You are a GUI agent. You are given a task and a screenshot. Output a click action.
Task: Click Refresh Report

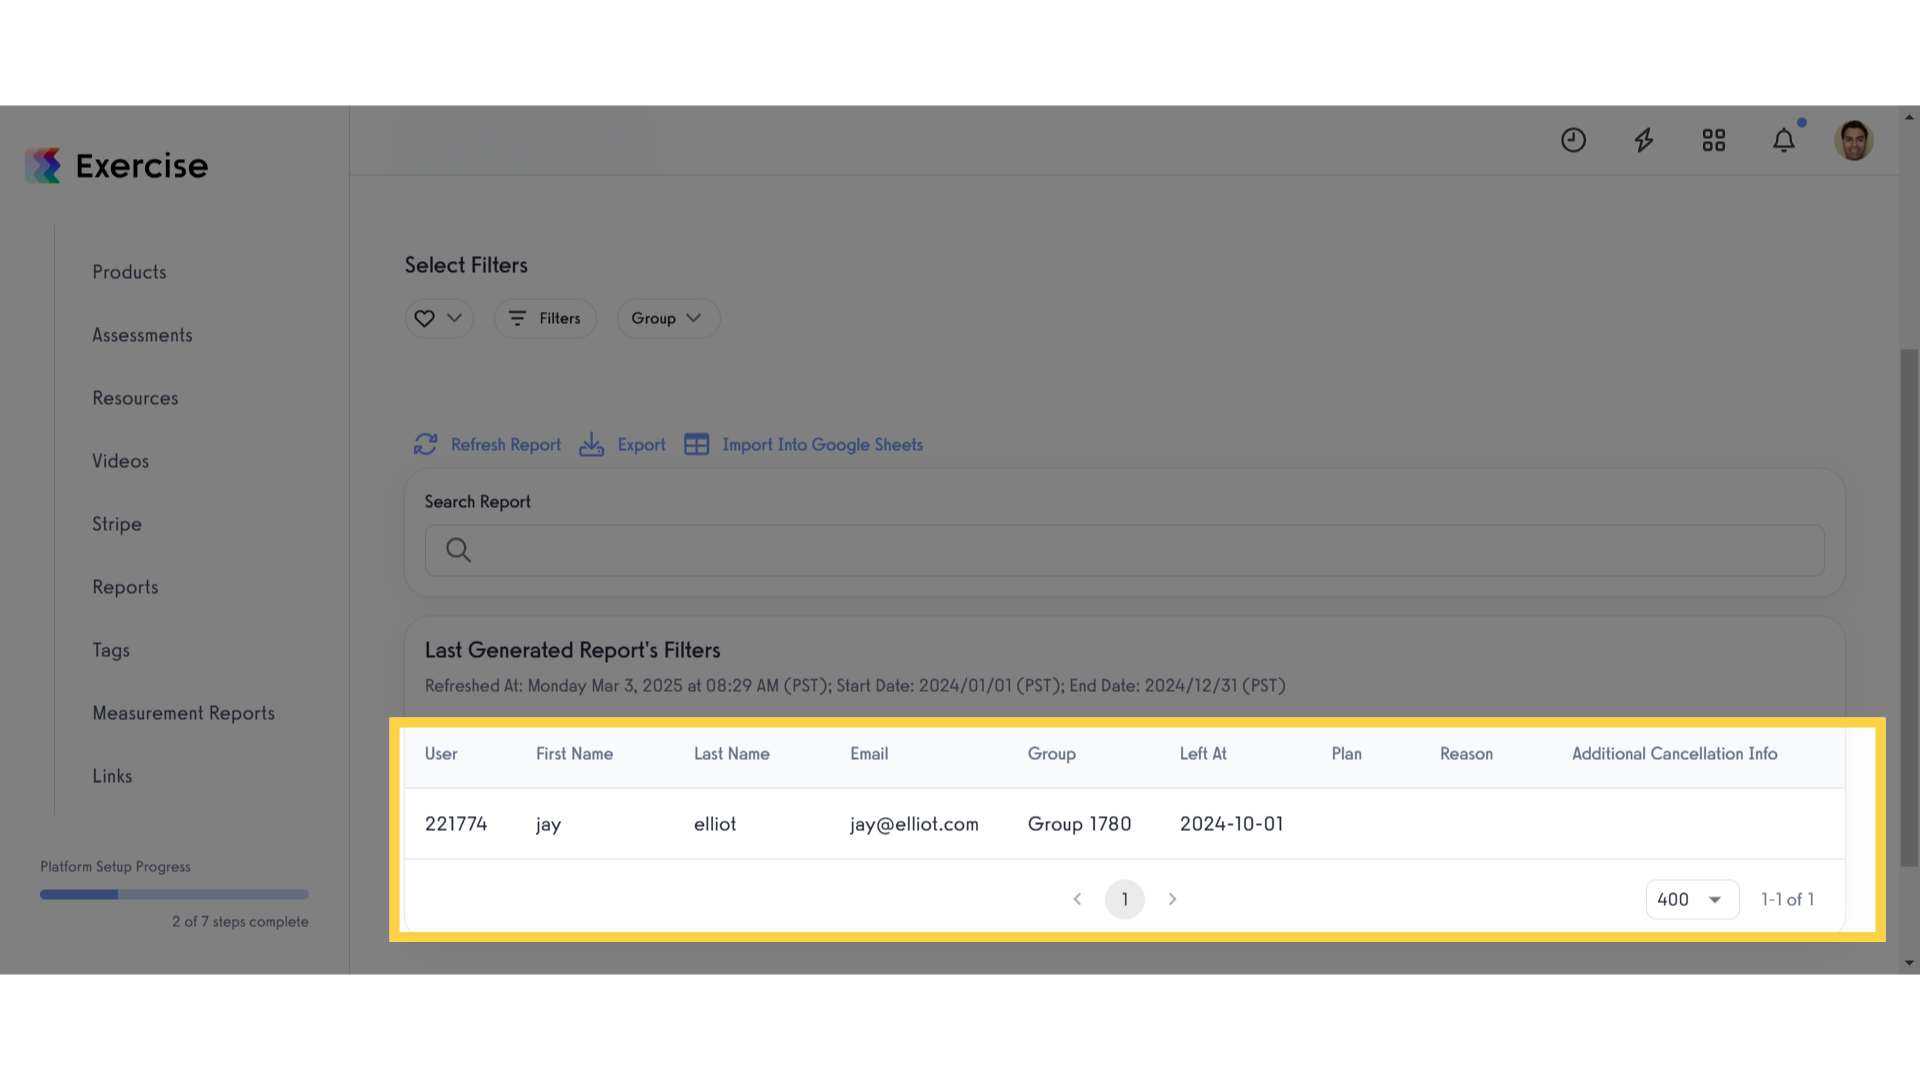point(505,445)
